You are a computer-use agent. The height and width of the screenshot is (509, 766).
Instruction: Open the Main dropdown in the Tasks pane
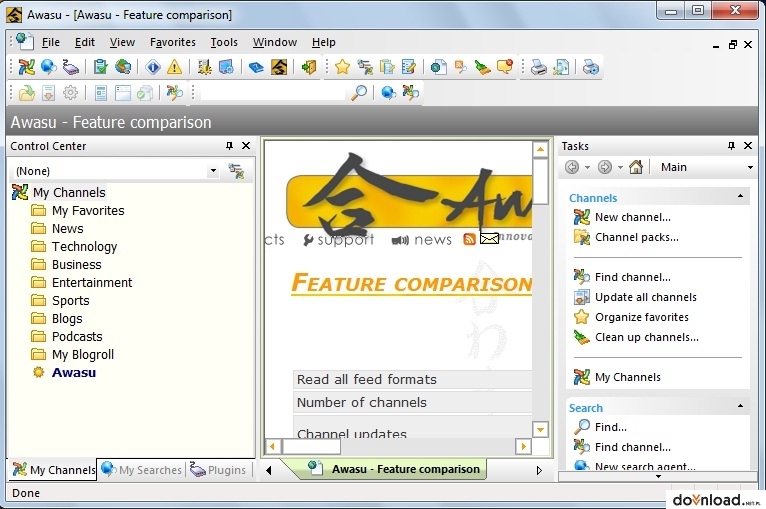(x=750, y=167)
